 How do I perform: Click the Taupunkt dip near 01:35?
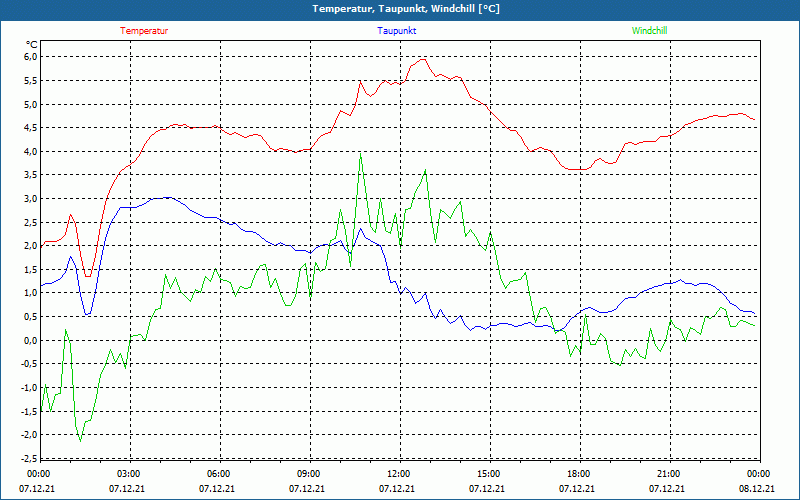[x=88, y=314]
